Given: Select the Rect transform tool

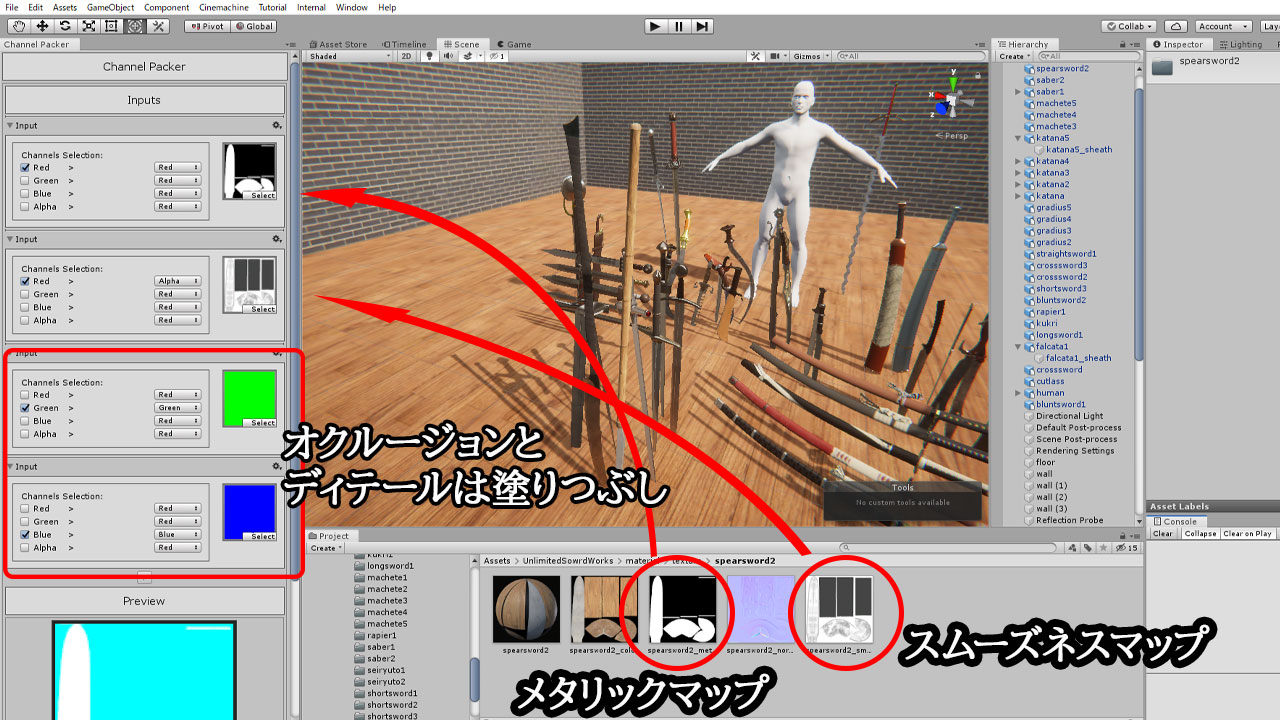Looking at the screenshot, I should pyautogui.click(x=111, y=26).
